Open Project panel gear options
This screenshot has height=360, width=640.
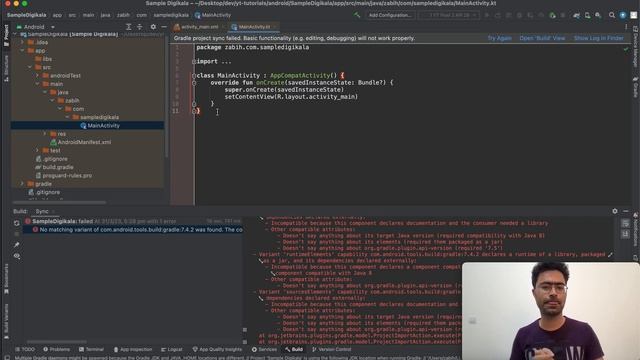pos(153,27)
